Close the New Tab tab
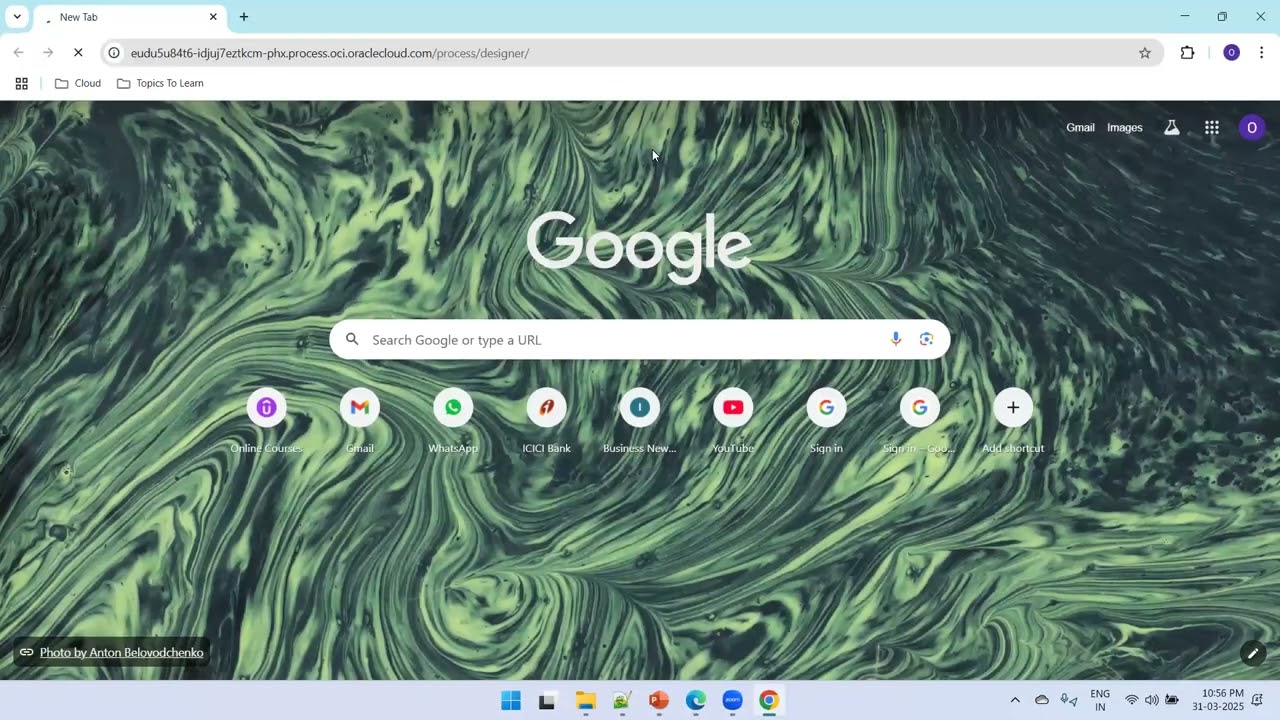This screenshot has width=1280, height=720. 213,17
